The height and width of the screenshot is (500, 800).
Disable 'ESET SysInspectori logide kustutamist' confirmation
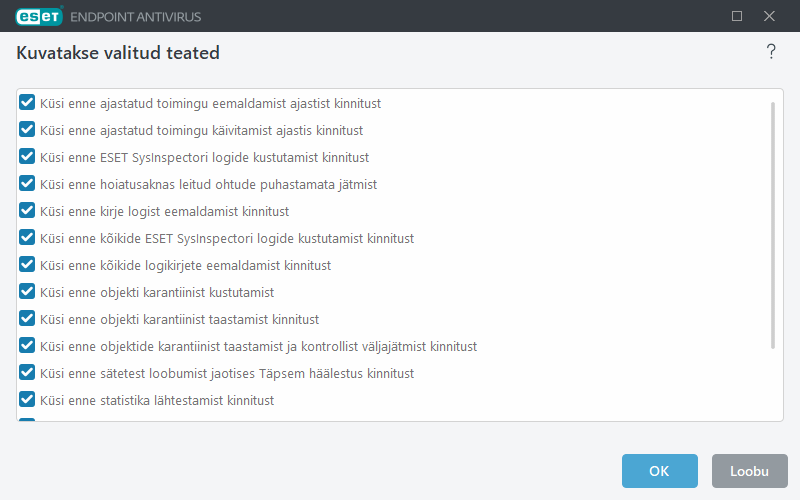pos(28,157)
